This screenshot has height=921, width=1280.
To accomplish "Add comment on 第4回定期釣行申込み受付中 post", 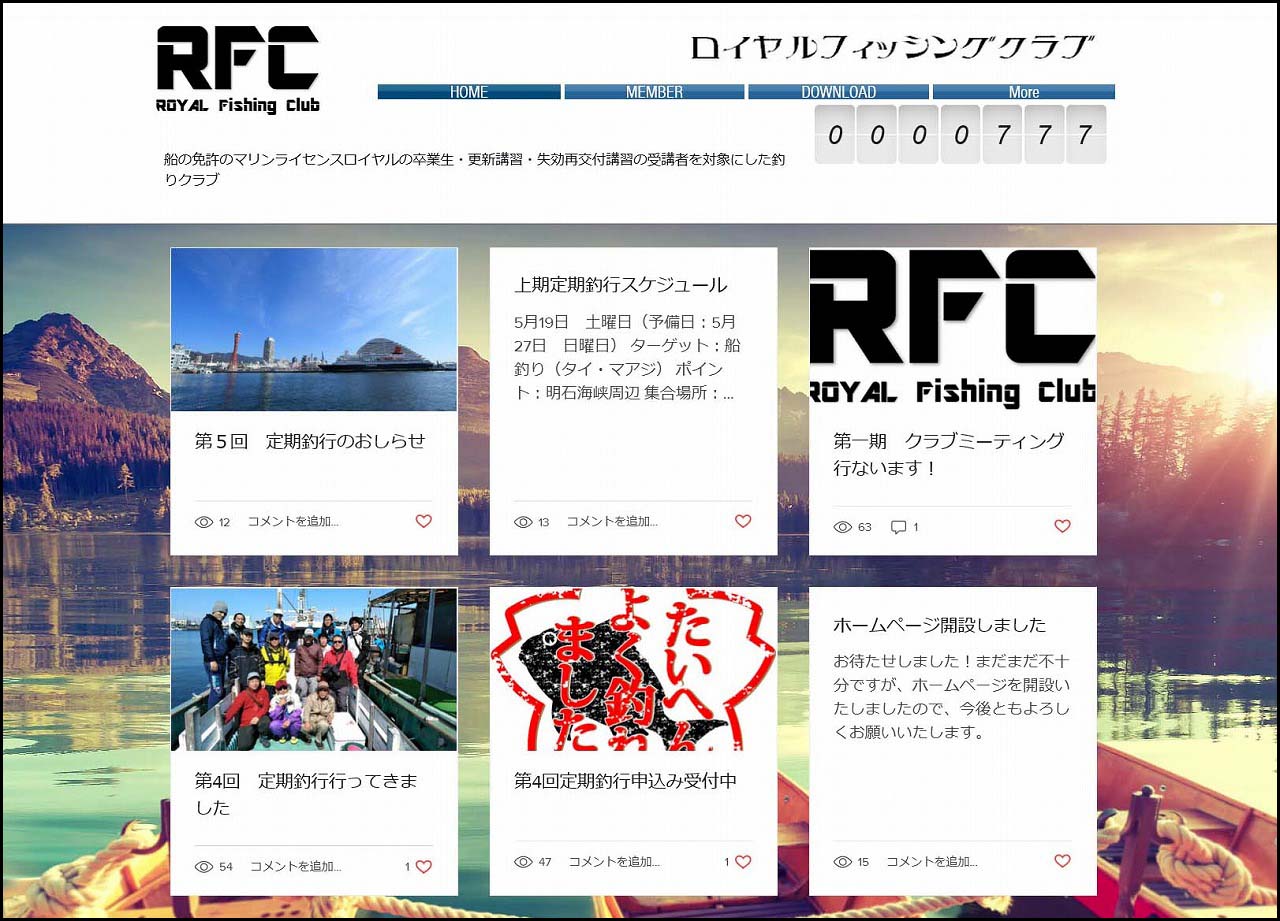I will (614, 862).
